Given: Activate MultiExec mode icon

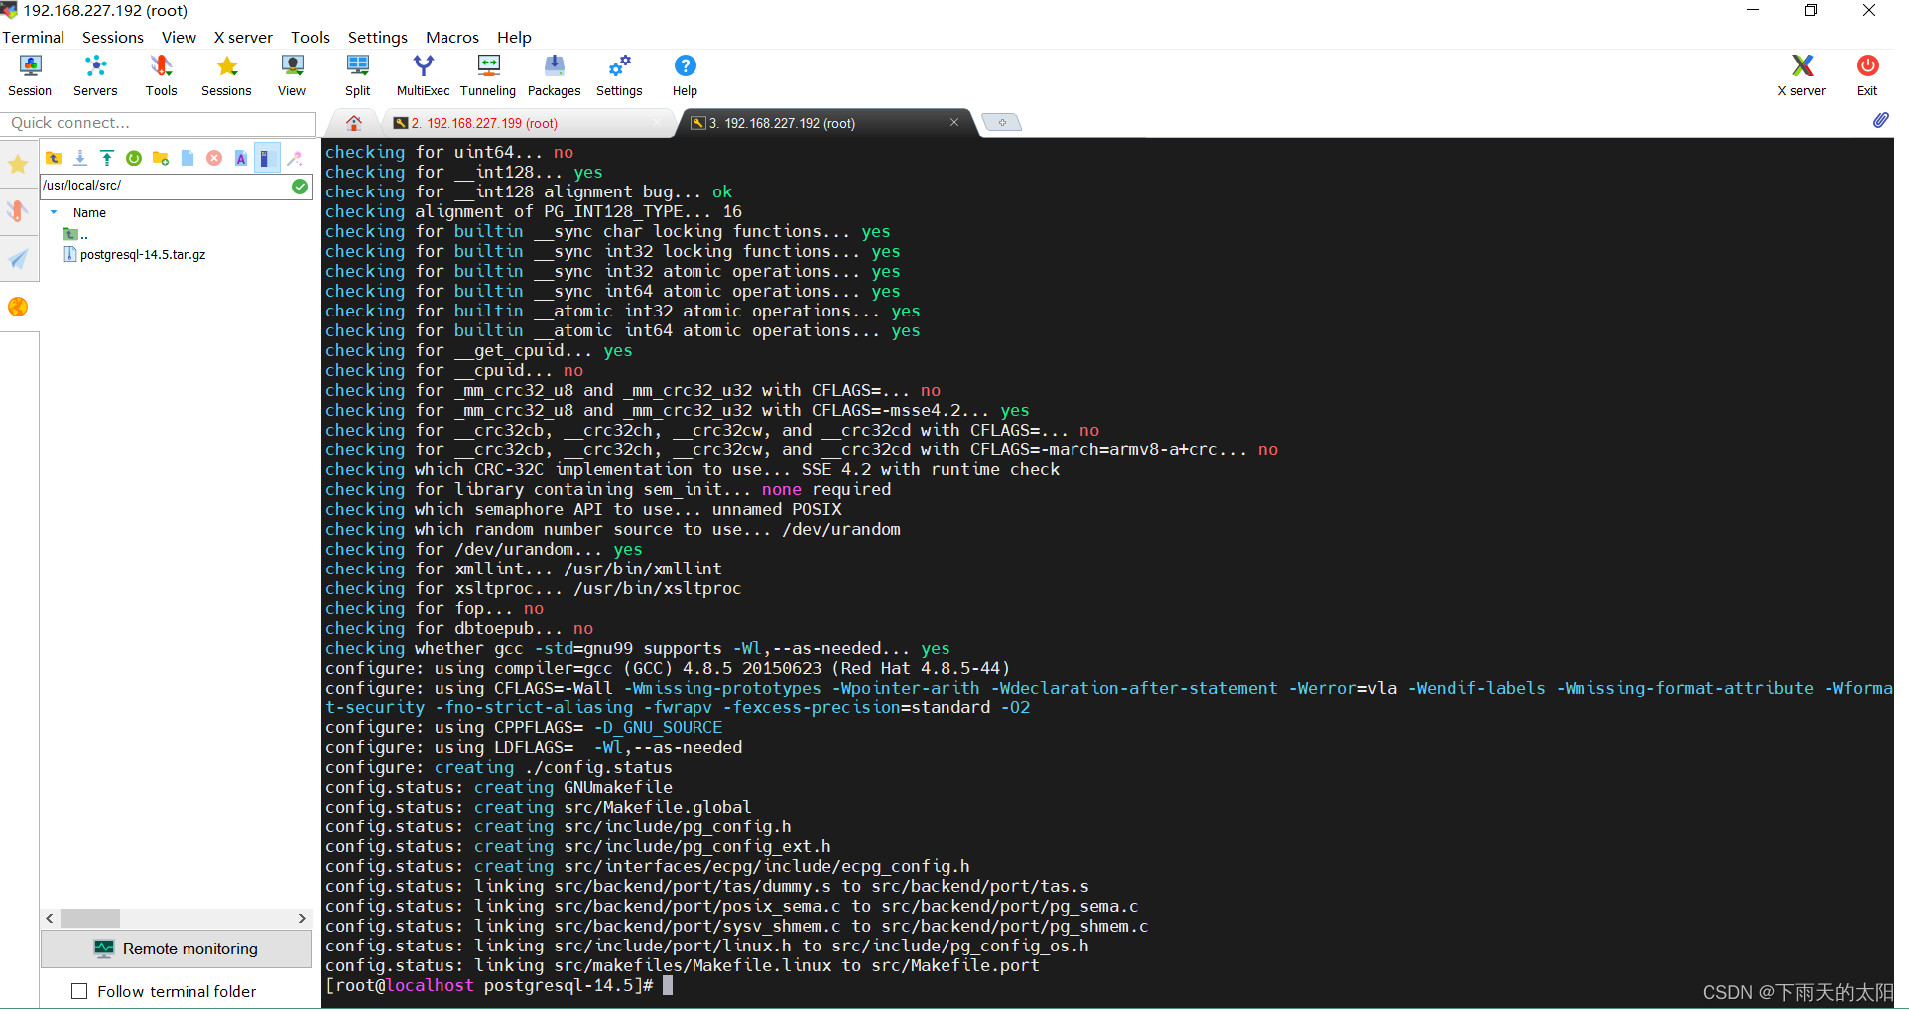Looking at the screenshot, I should 423,76.
